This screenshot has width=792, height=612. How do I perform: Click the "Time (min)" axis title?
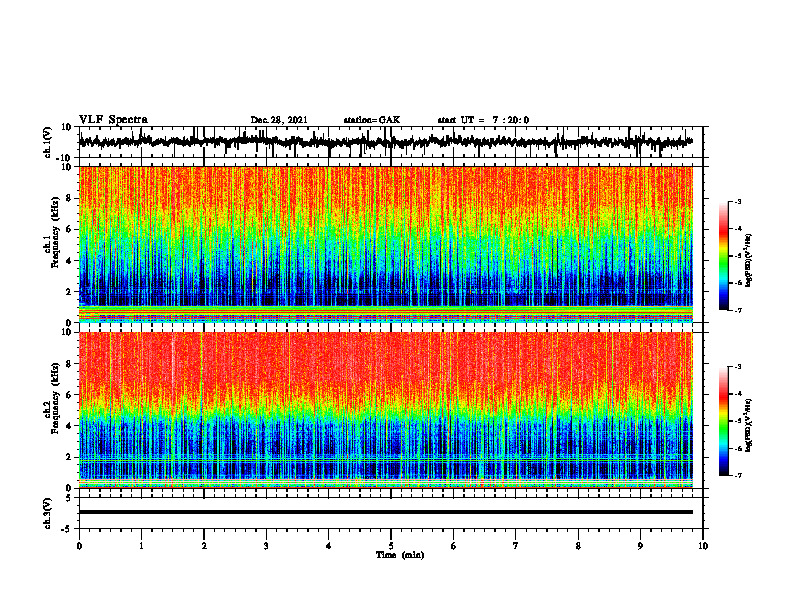(x=400, y=555)
